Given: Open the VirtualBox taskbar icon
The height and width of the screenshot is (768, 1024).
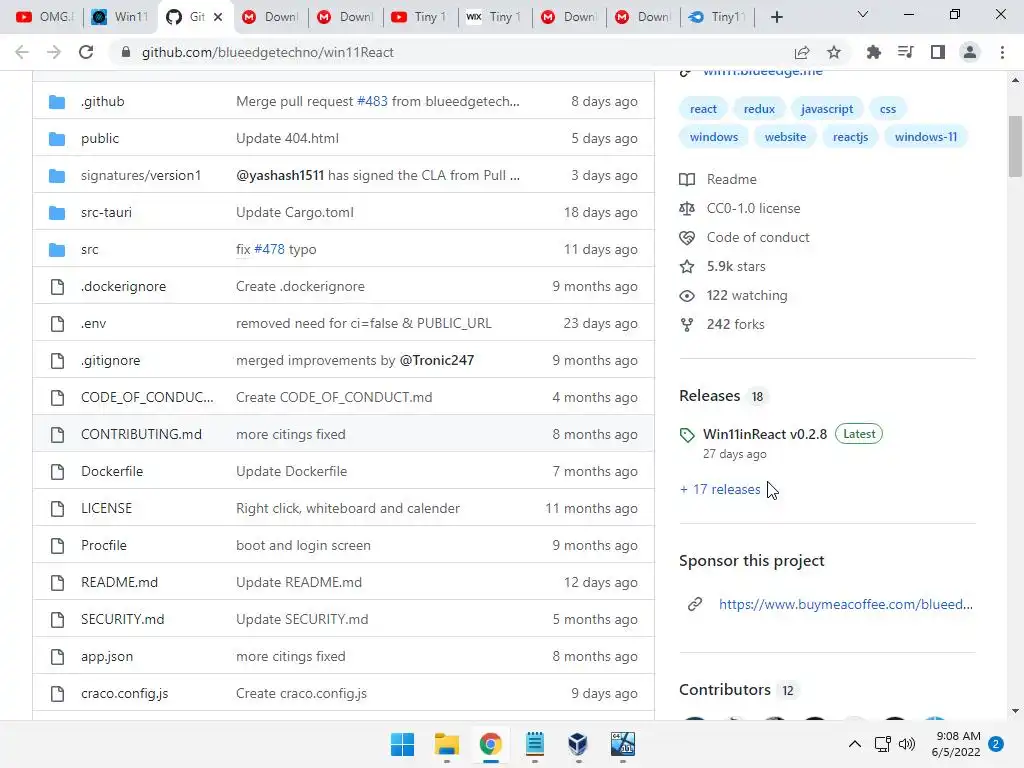Looking at the screenshot, I should coord(578,744).
